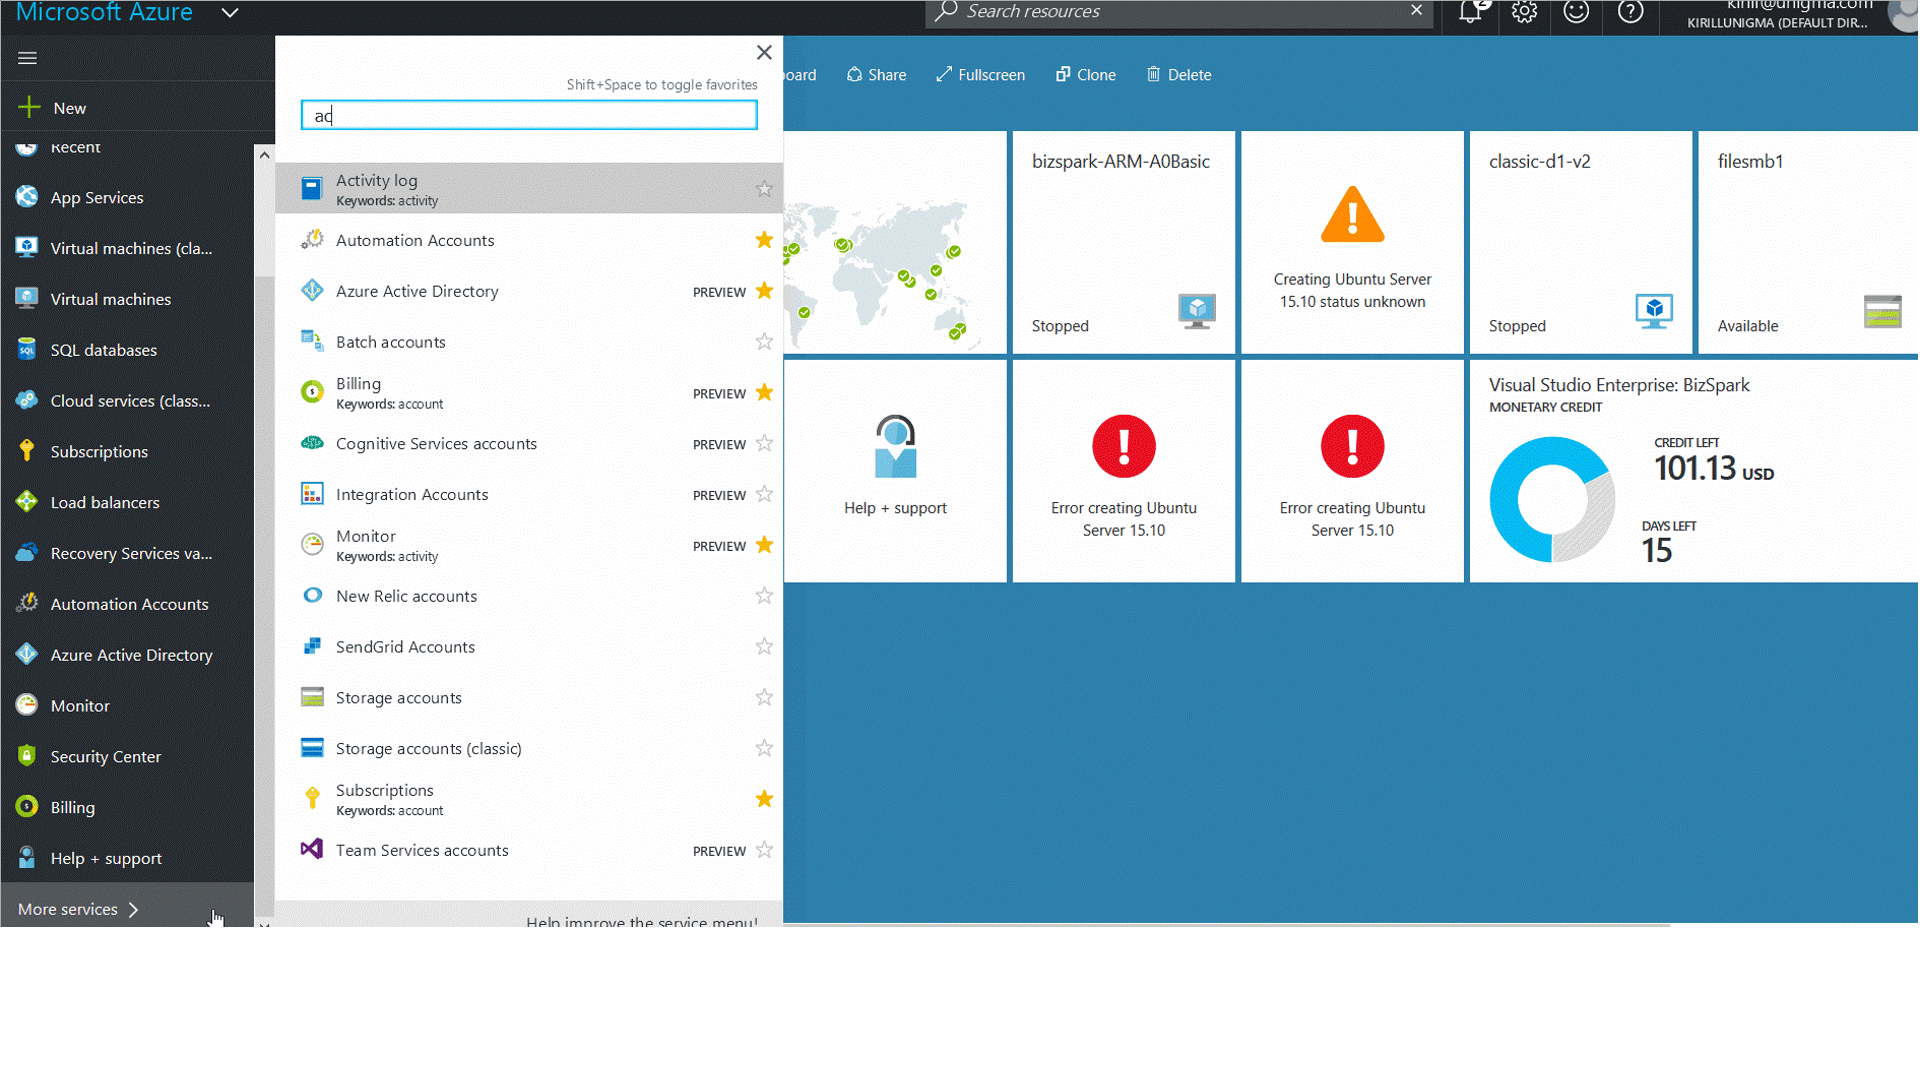The width and height of the screenshot is (1920, 1080).
Task: Open the portal settings gear
Action: (1524, 12)
